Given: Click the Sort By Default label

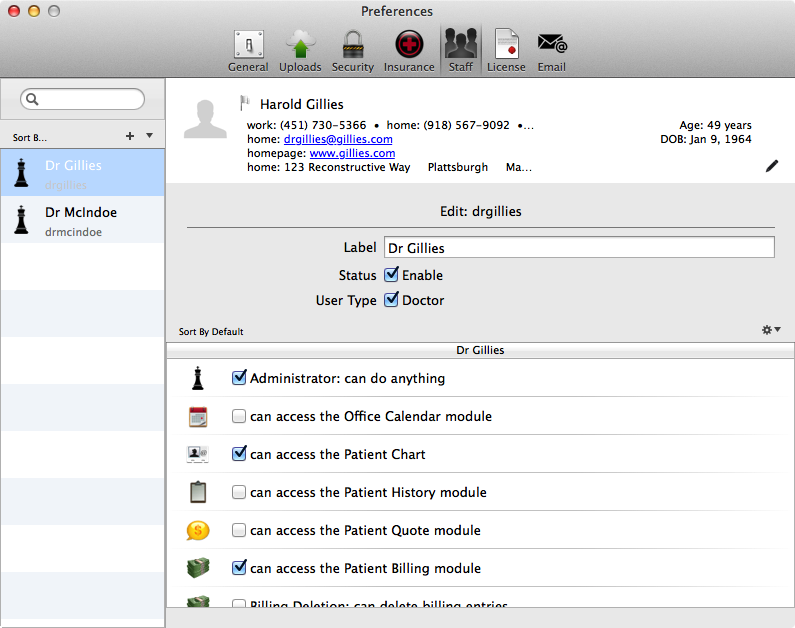Looking at the screenshot, I should (211, 331).
